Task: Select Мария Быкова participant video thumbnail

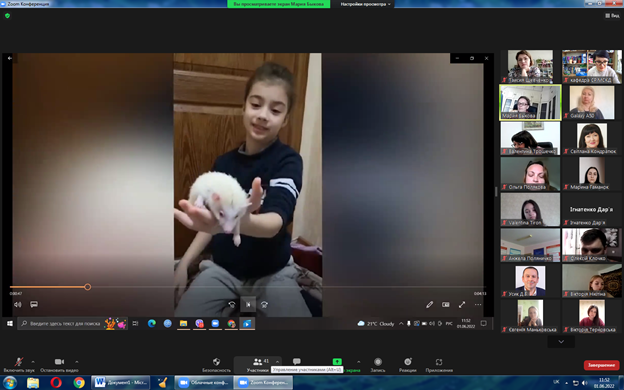Action: click(530, 102)
